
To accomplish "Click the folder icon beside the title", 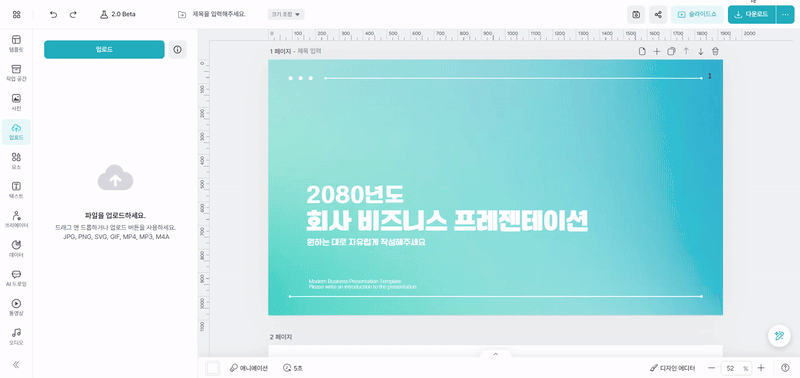I will point(182,14).
